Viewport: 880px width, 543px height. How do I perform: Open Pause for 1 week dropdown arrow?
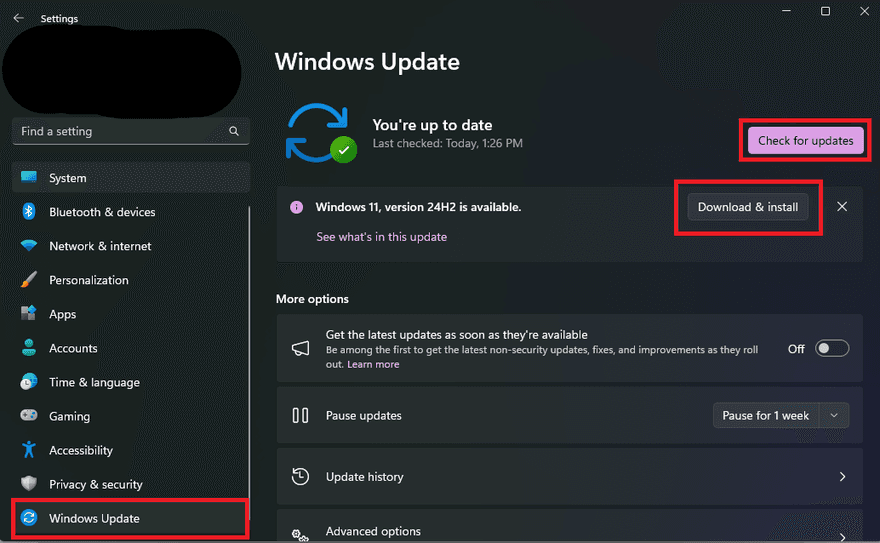click(834, 416)
